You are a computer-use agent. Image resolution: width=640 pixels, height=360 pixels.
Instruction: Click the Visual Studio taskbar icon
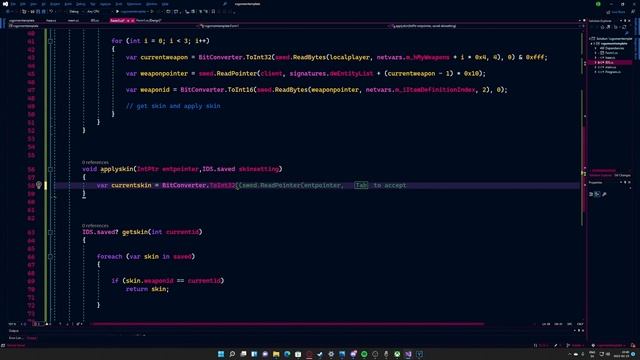tap(408, 354)
